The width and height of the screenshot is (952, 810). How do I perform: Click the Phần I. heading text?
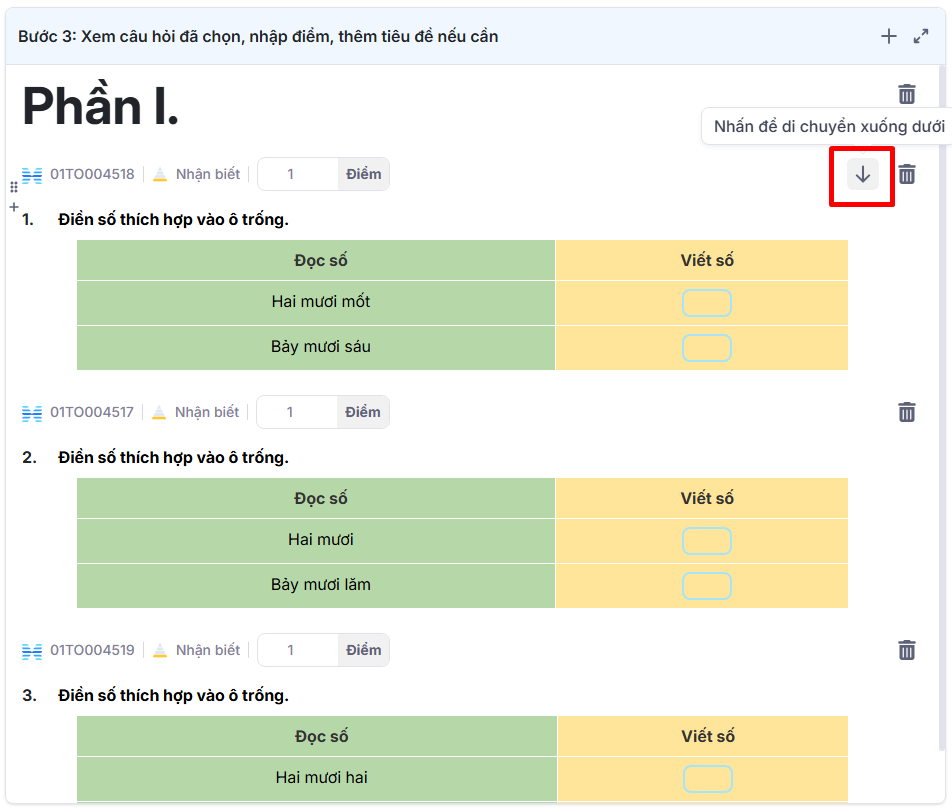(101, 105)
